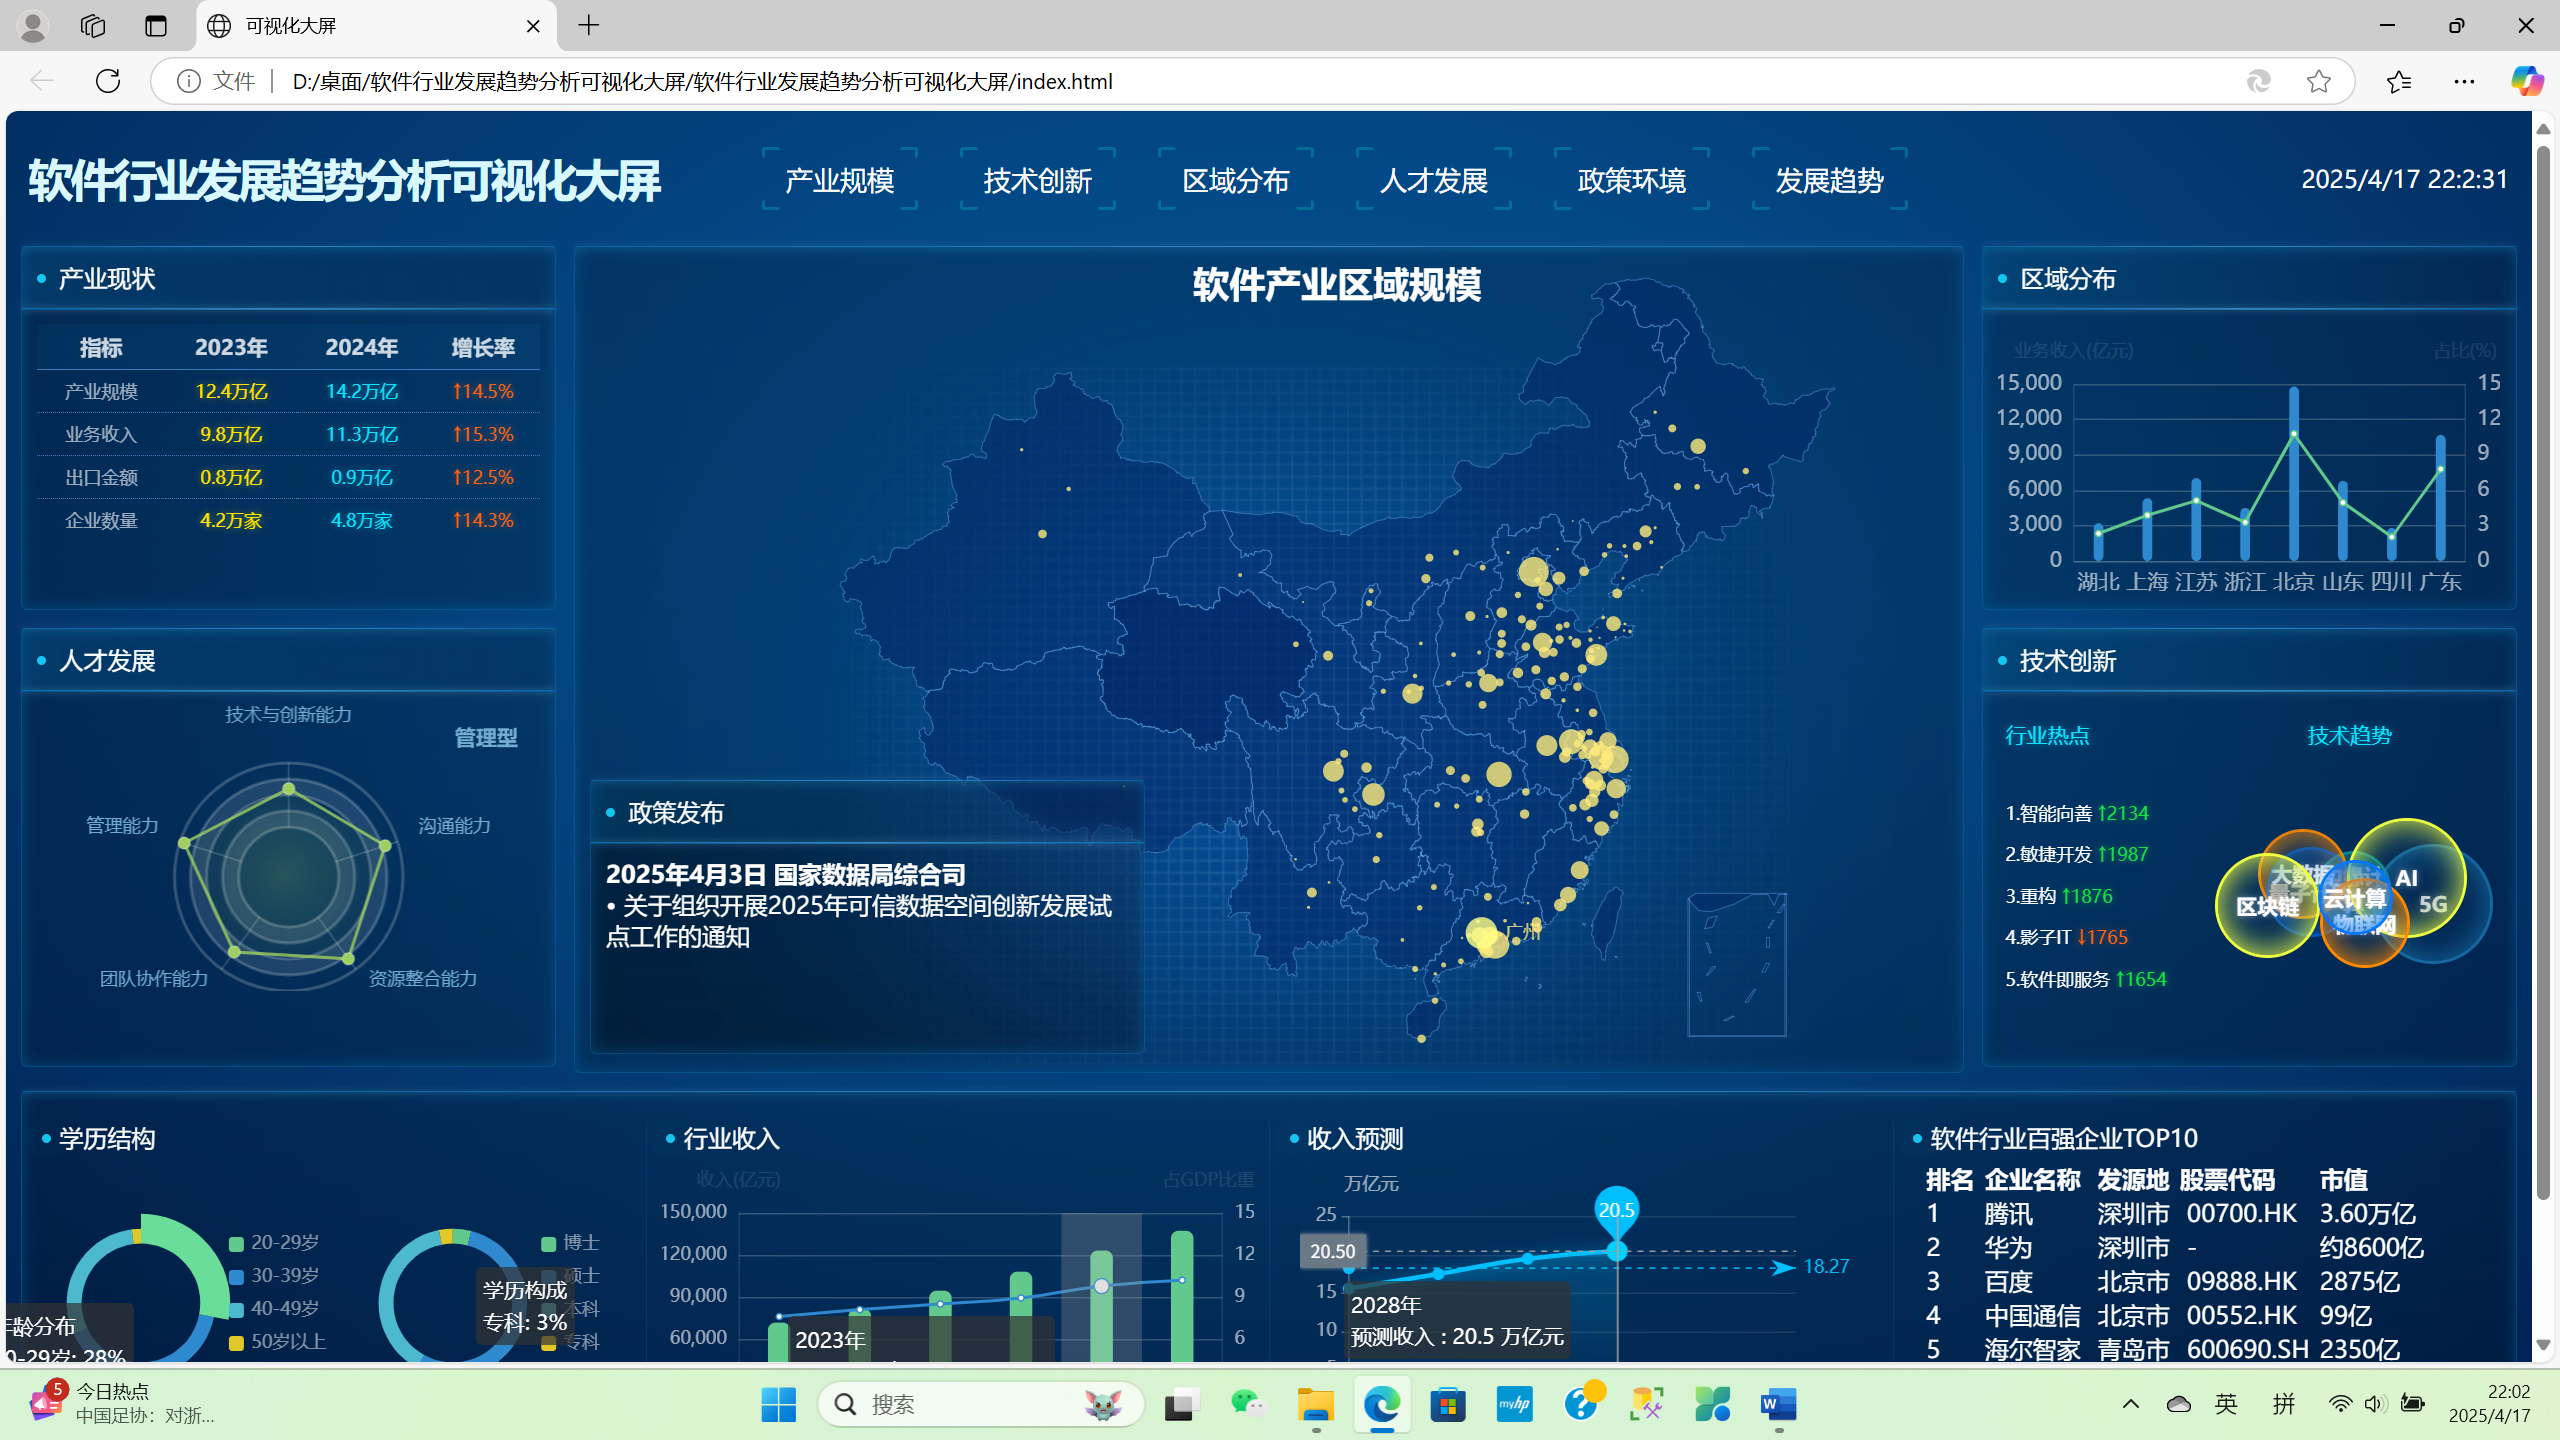Open the Workspaces icon in title bar
The height and width of the screenshot is (1440, 2560).
click(x=93, y=26)
